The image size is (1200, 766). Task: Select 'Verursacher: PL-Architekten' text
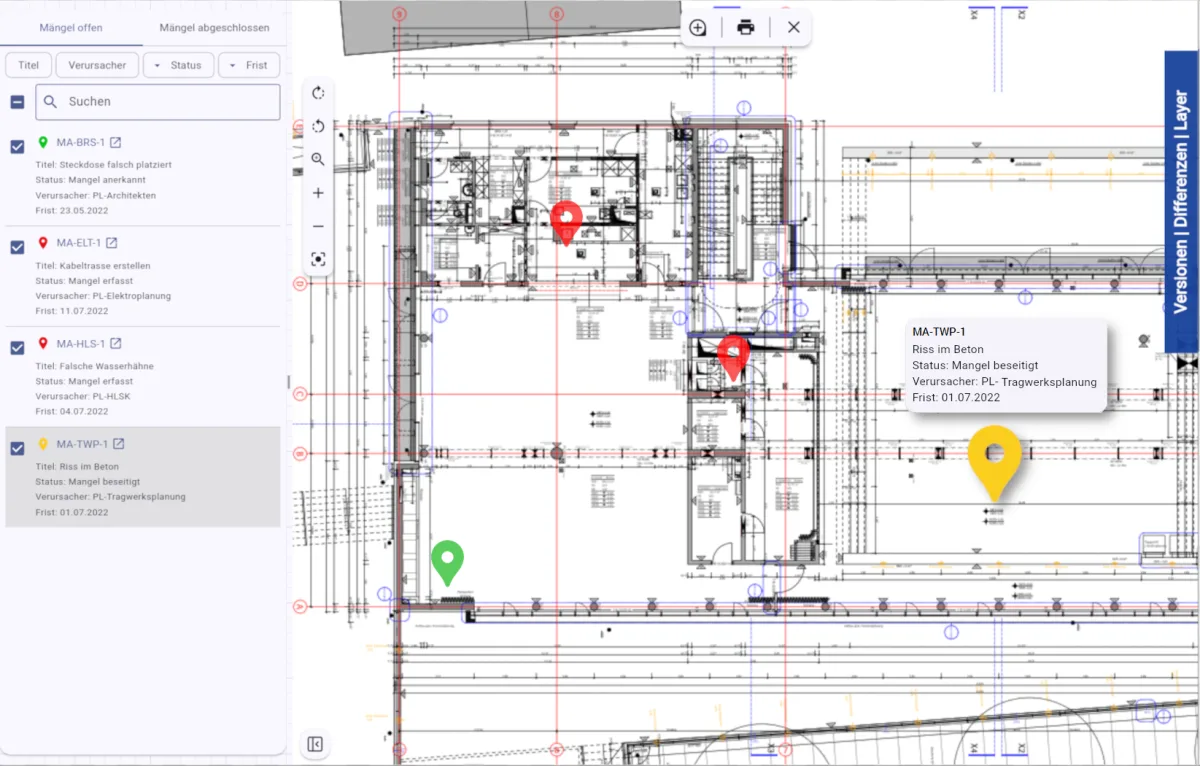[x=95, y=195]
